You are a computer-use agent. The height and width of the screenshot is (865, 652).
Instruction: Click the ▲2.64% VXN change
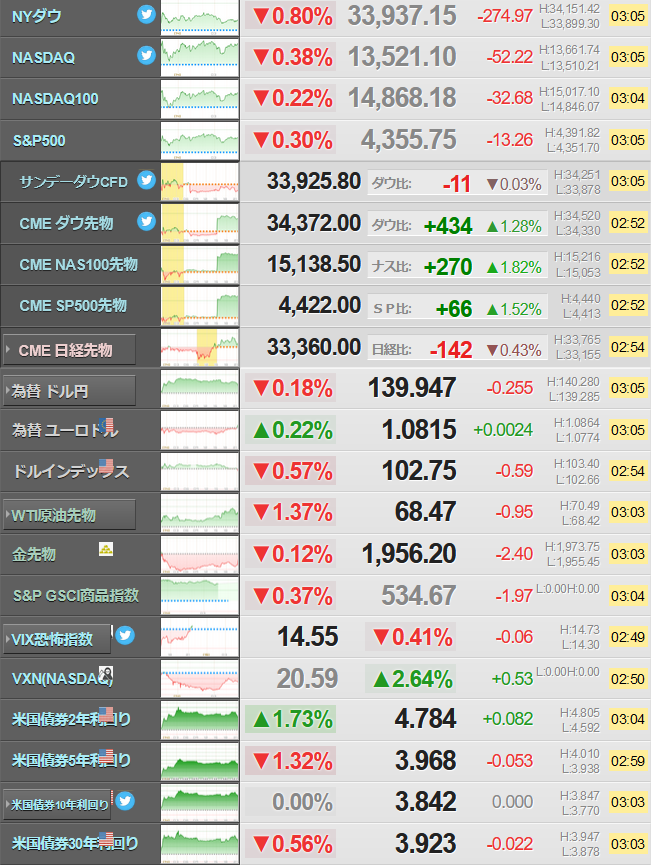coord(413,679)
